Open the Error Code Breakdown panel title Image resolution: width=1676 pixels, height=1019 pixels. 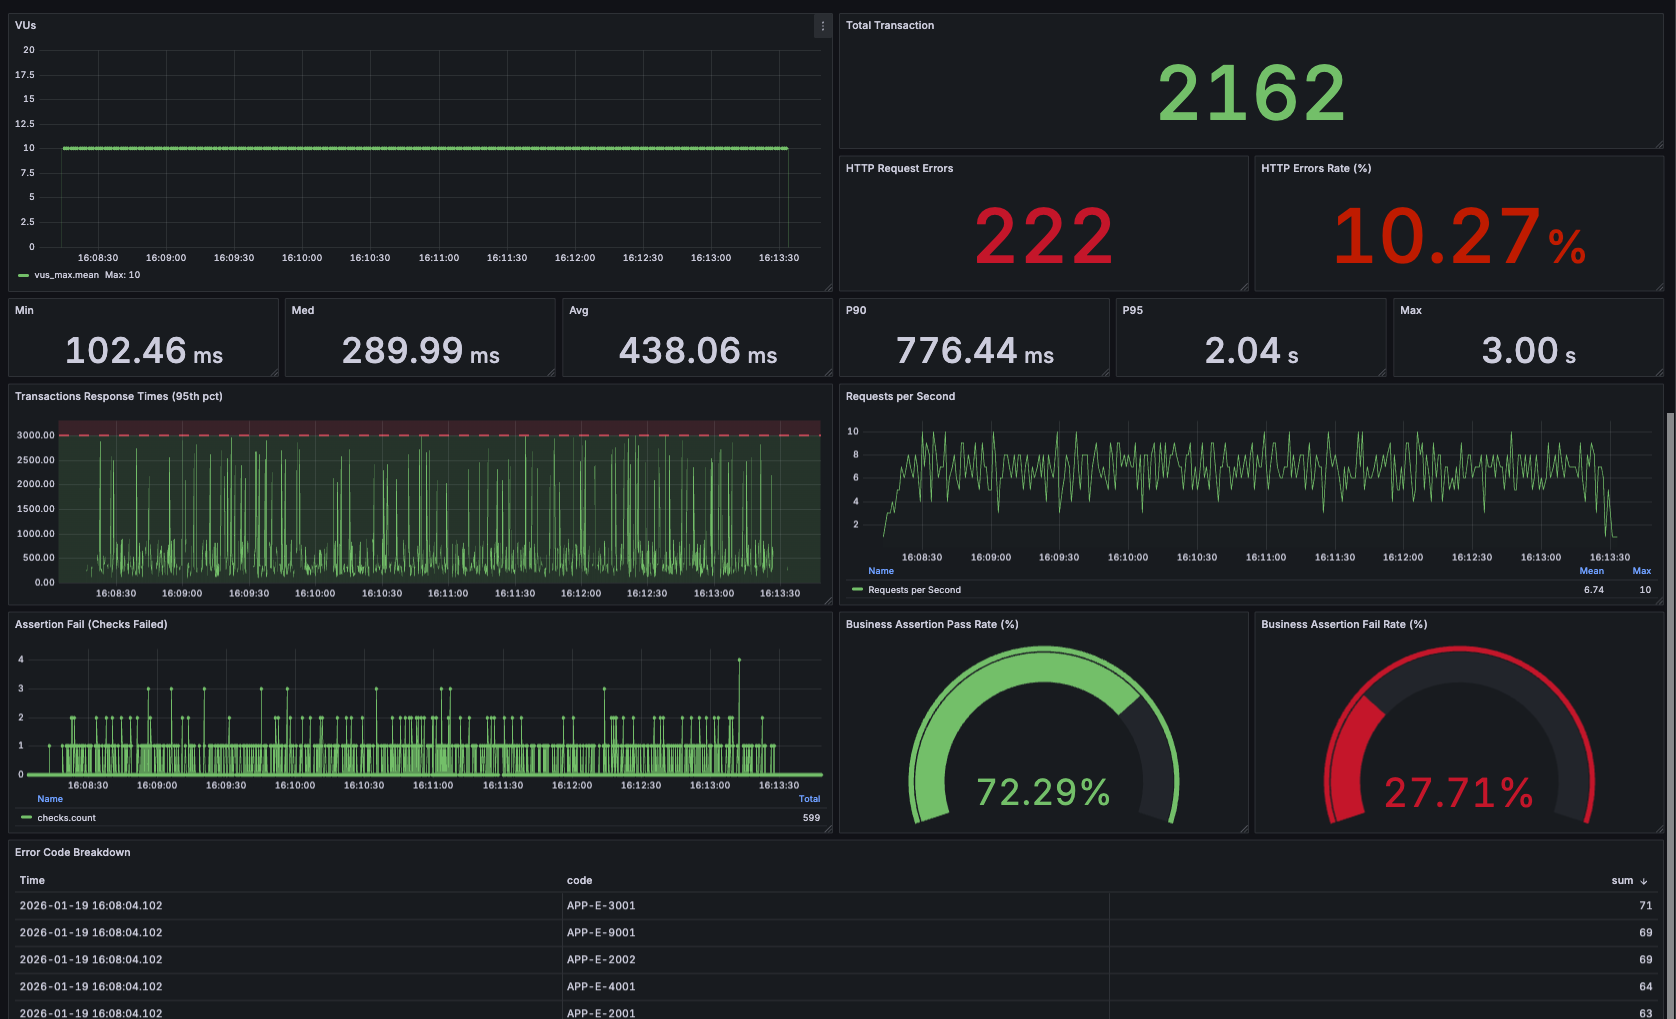coord(73,852)
